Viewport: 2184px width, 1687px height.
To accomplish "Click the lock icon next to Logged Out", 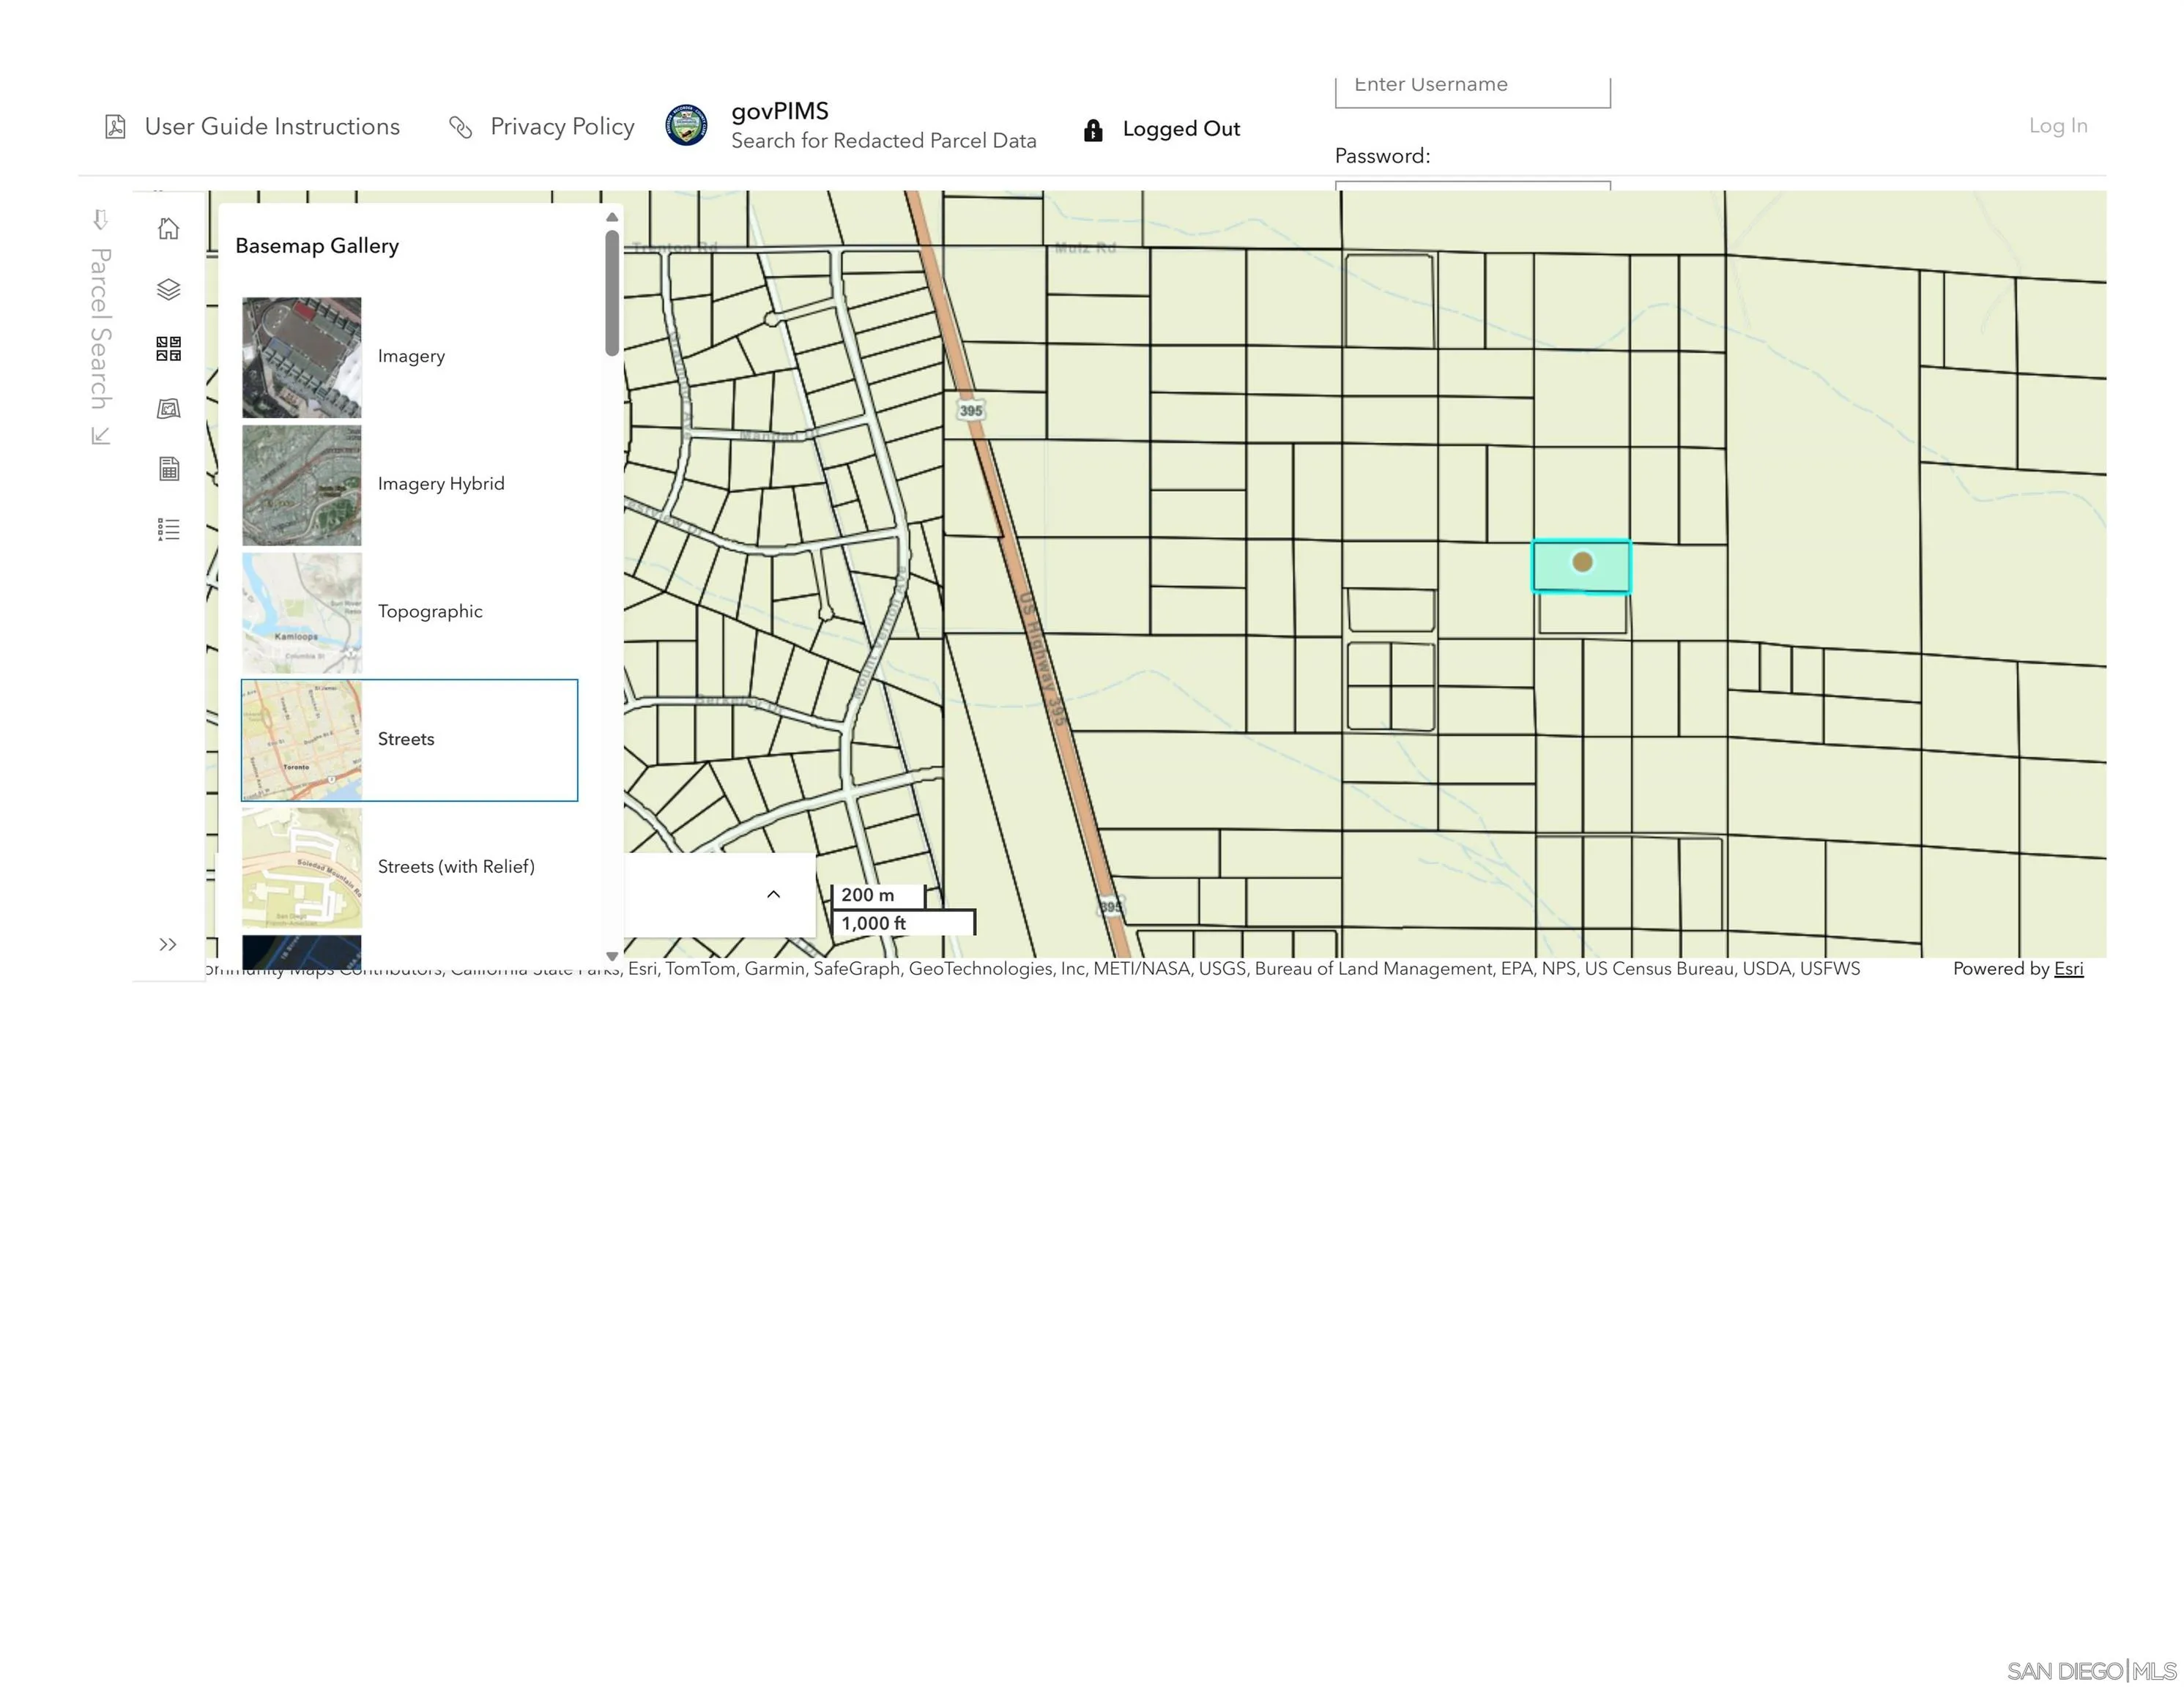I will (x=1093, y=129).
